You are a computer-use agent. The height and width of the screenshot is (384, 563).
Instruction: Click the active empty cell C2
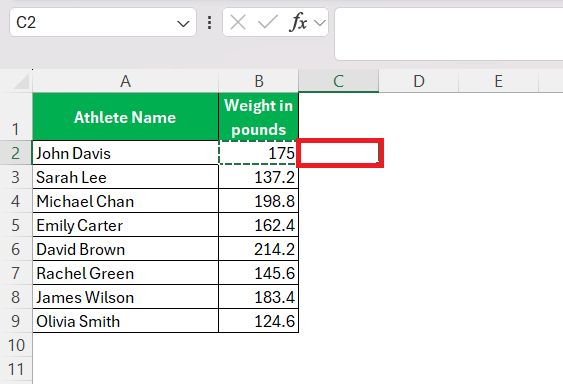point(339,153)
